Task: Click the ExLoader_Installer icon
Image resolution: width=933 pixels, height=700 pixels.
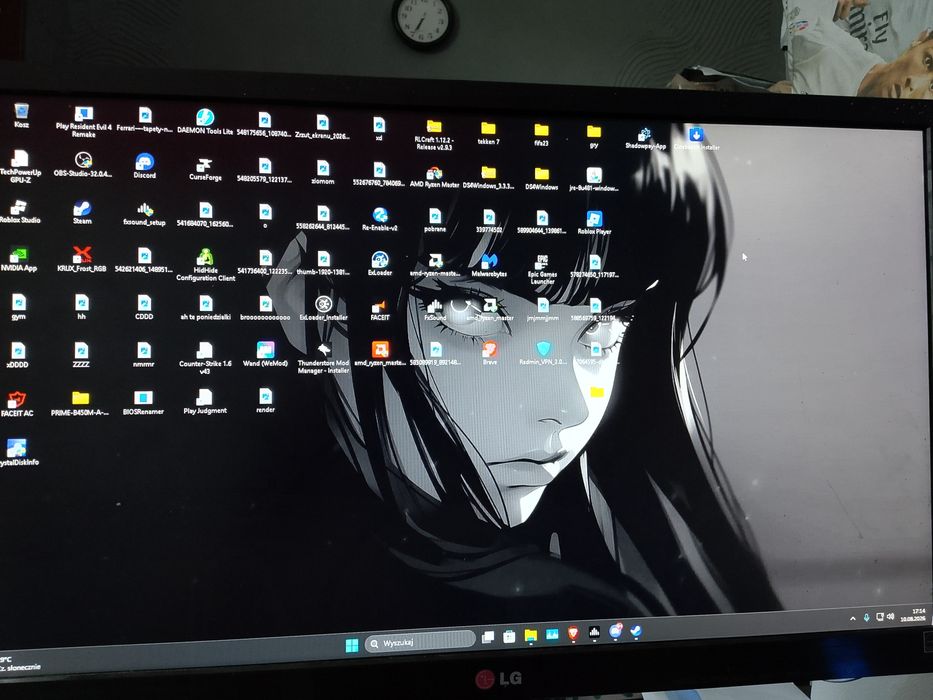Action: coord(323,308)
